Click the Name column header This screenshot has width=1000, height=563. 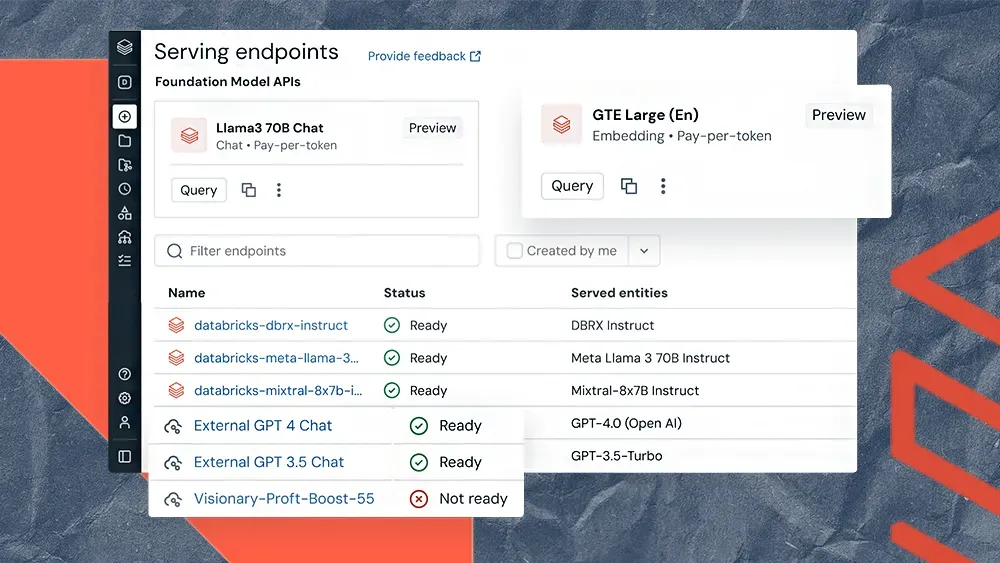[186, 293]
